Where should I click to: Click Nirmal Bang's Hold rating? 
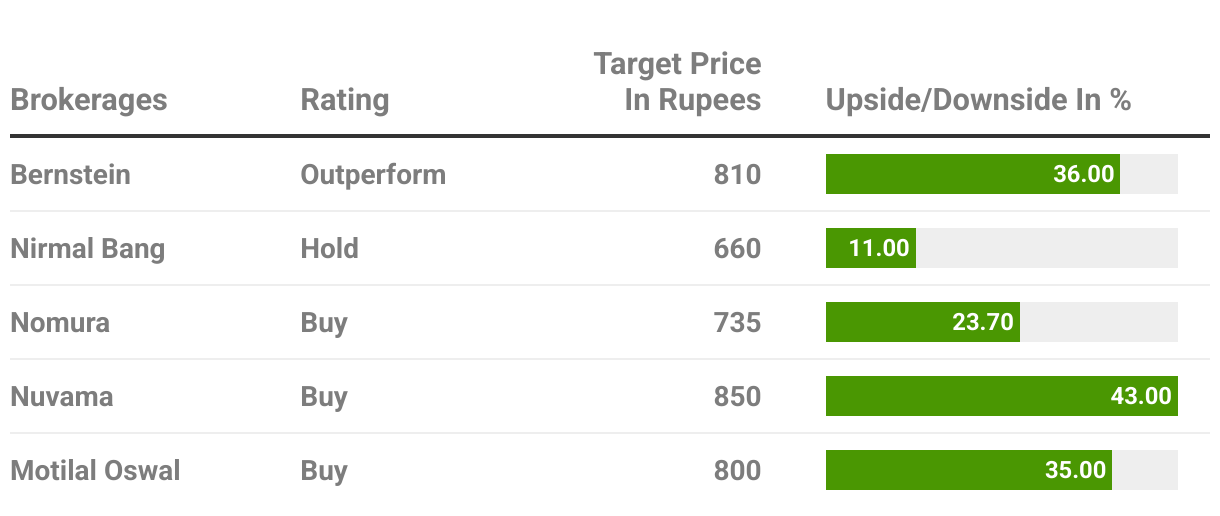(x=329, y=248)
